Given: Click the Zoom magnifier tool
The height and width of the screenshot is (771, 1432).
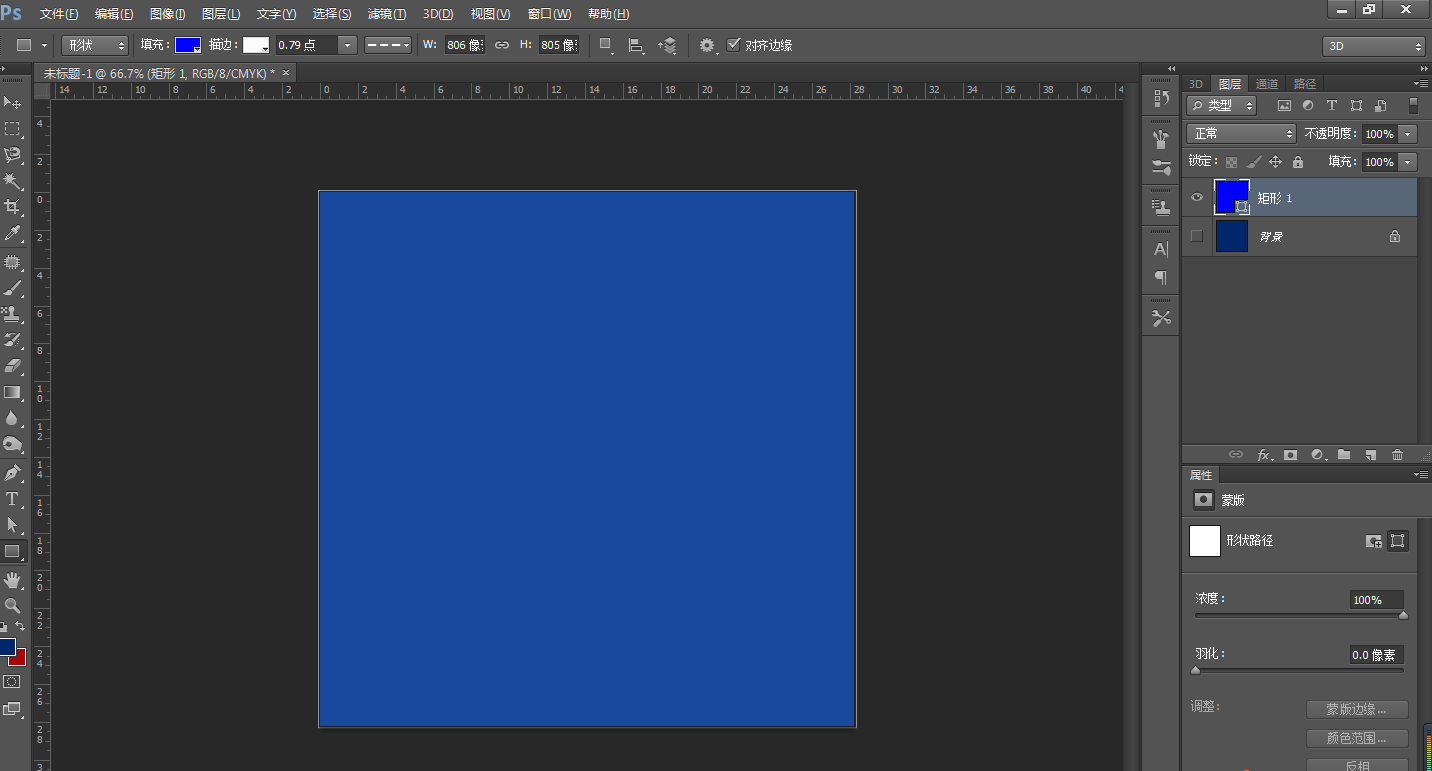Looking at the screenshot, I should click(x=13, y=605).
